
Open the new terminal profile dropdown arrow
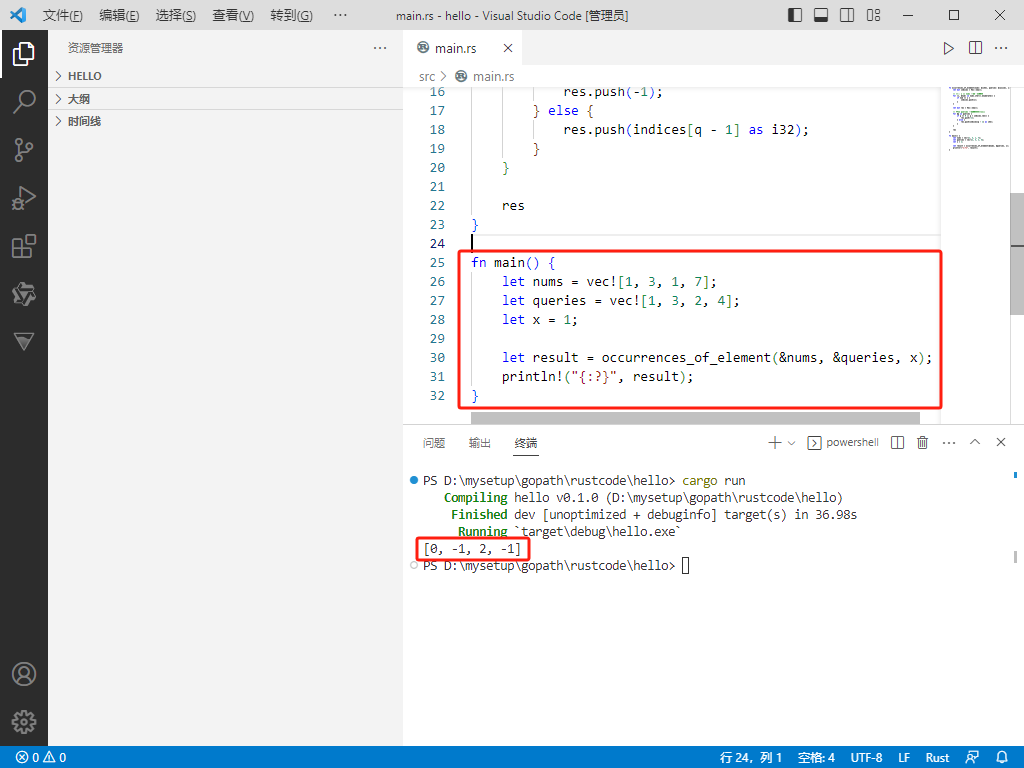point(792,443)
